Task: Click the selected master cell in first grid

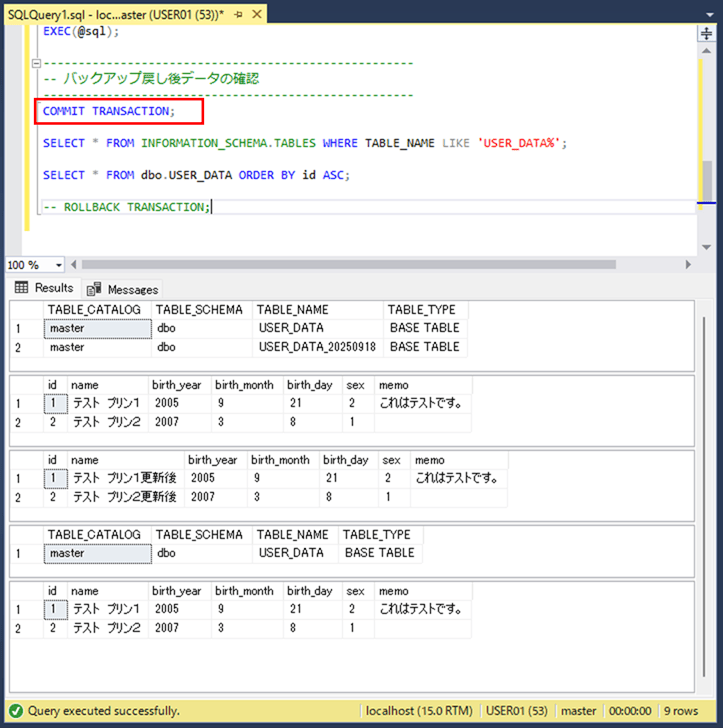Action: point(98,328)
